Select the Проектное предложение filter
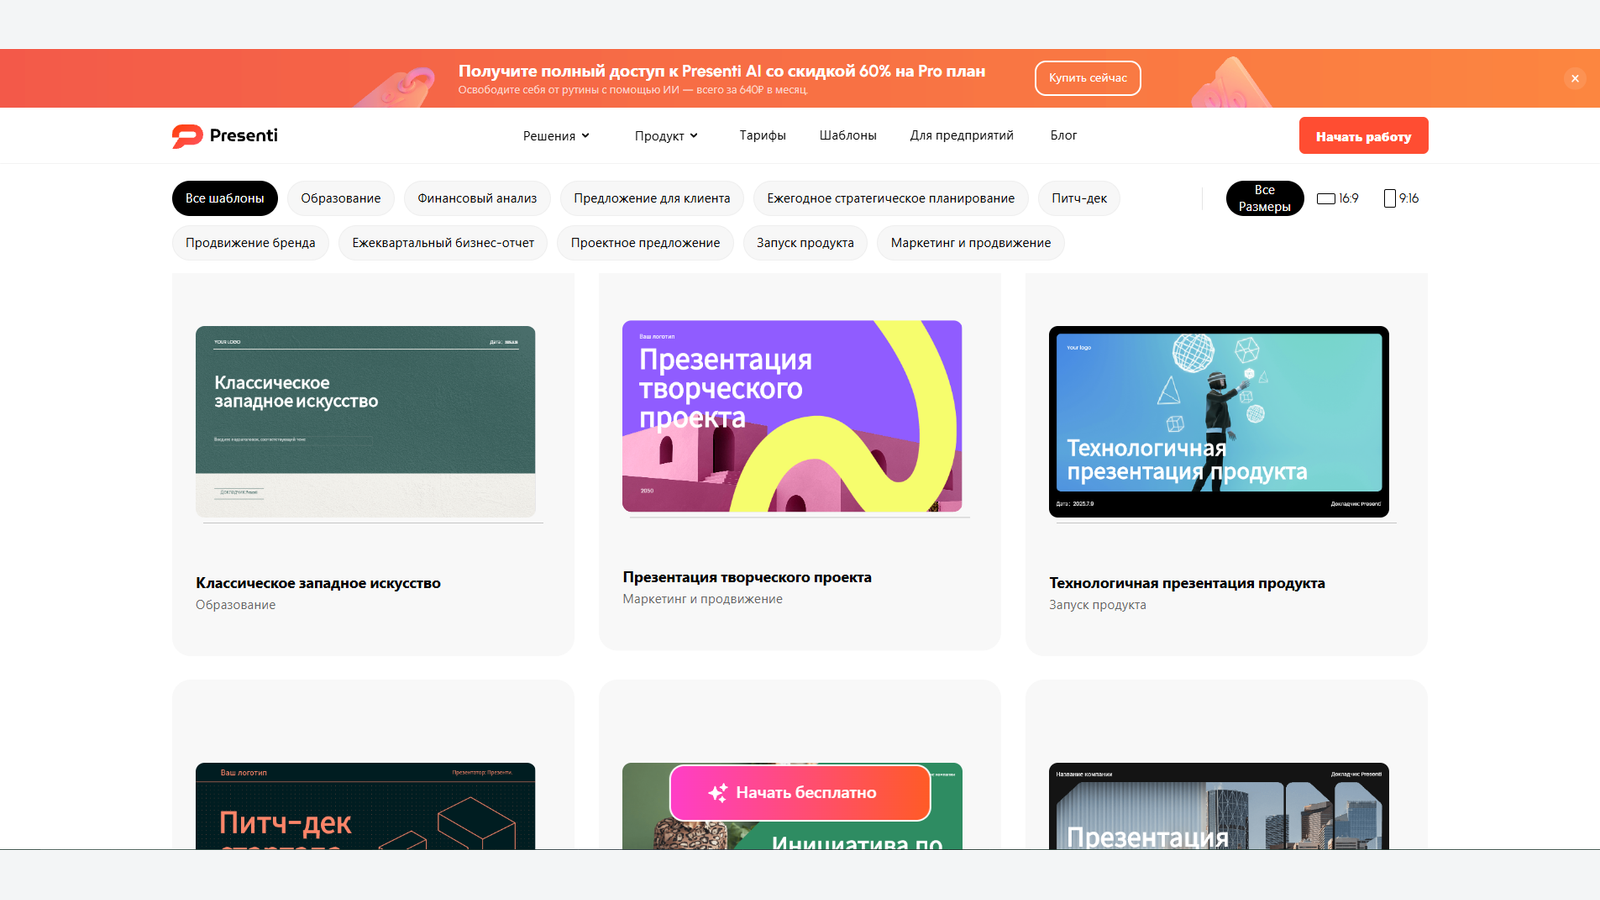The height and width of the screenshot is (900, 1600). pyautogui.click(x=645, y=243)
